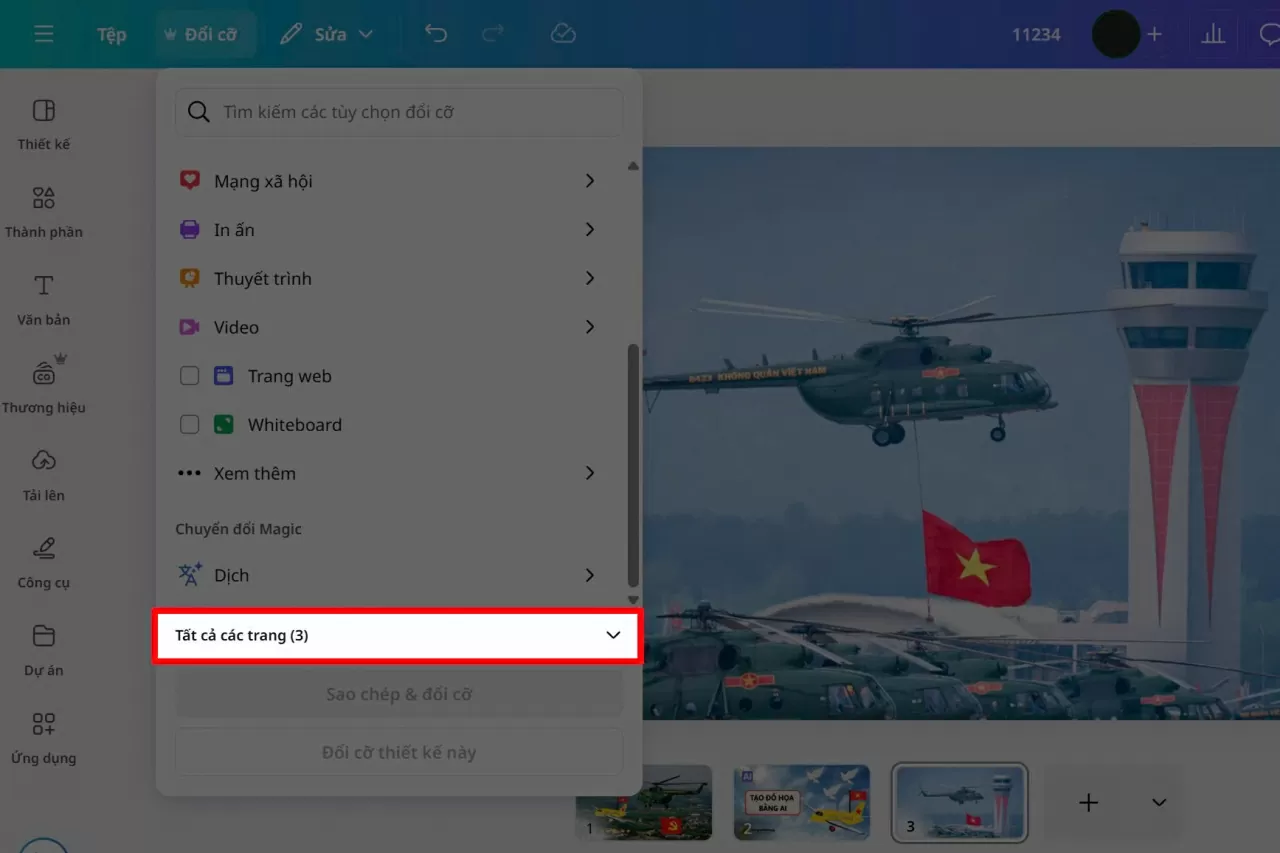Open the Sửa dropdown arrow
The width and height of the screenshot is (1280, 853).
pos(364,33)
